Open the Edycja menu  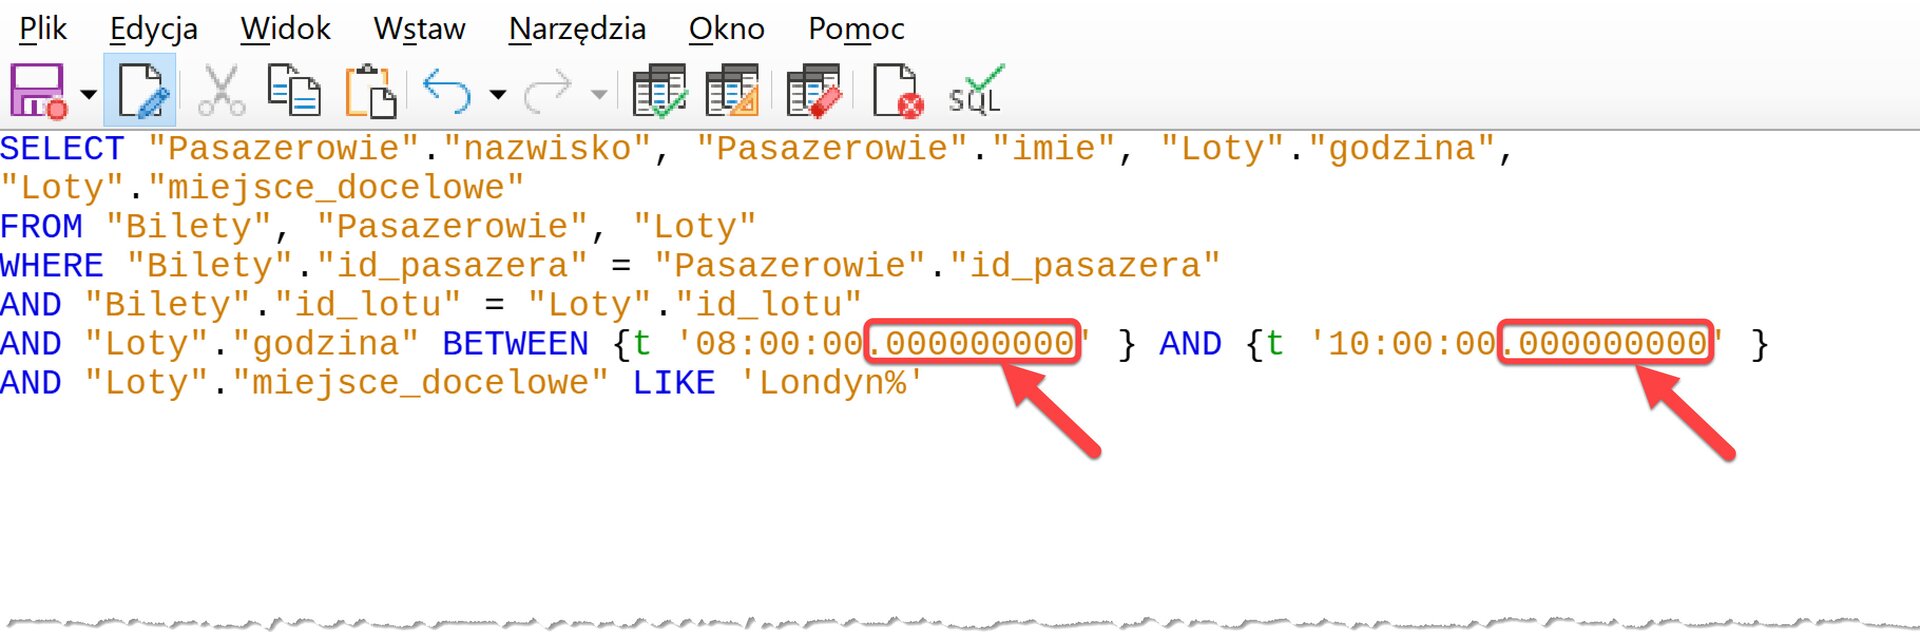pyautogui.click(x=153, y=28)
